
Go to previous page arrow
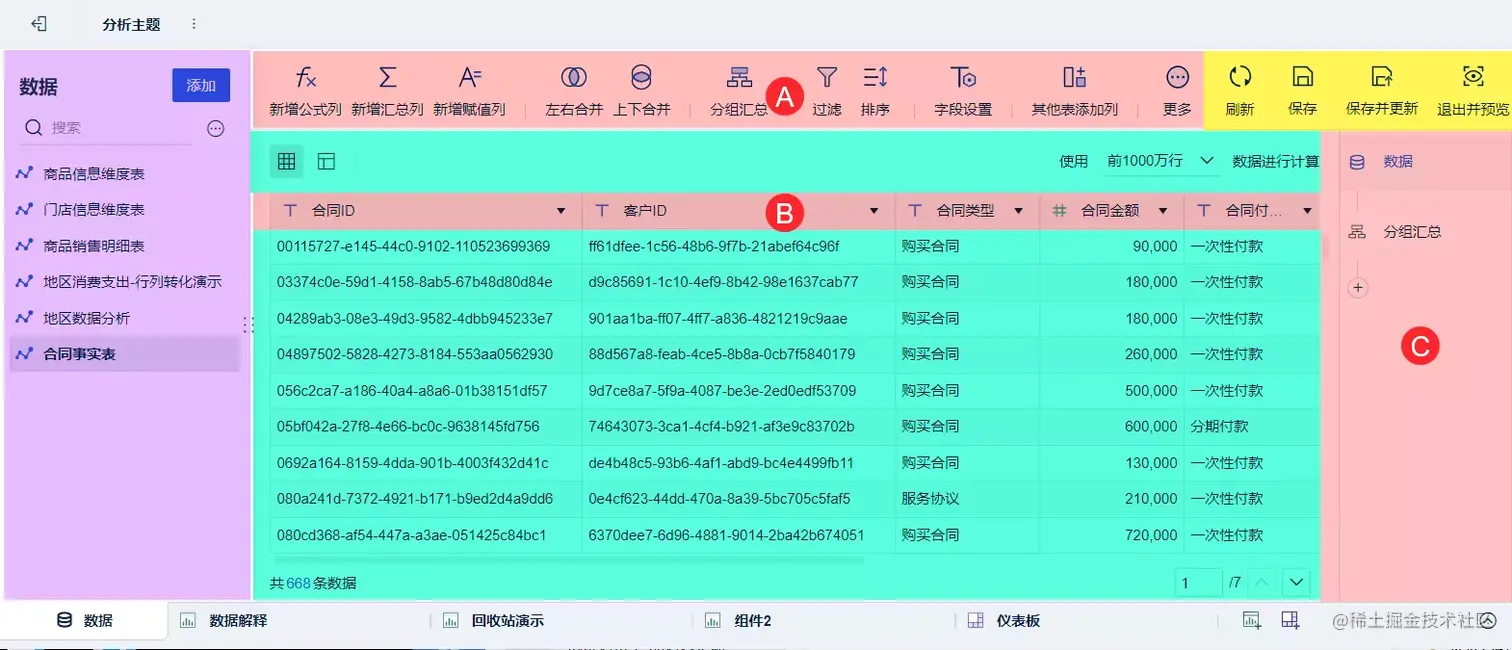[x=1262, y=582]
